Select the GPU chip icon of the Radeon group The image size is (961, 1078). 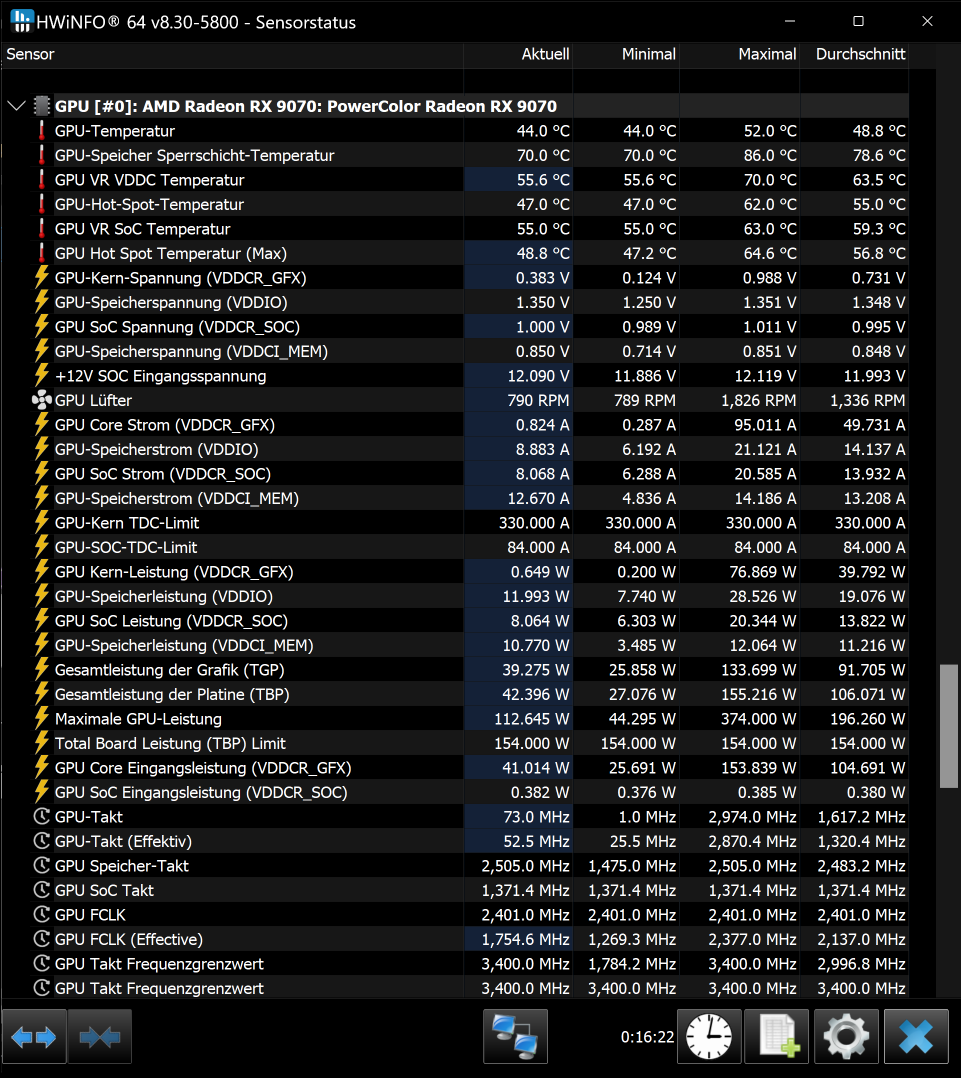42,106
